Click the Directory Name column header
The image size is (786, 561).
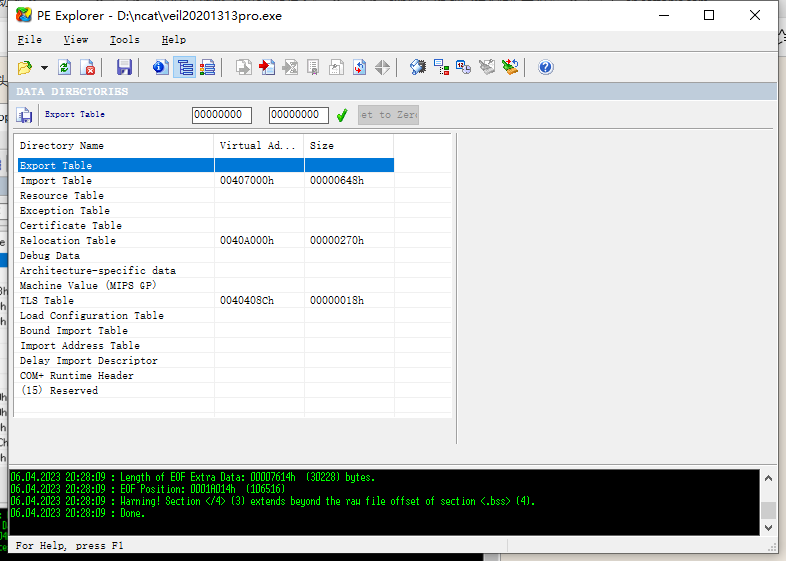click(x=114, y=145)
